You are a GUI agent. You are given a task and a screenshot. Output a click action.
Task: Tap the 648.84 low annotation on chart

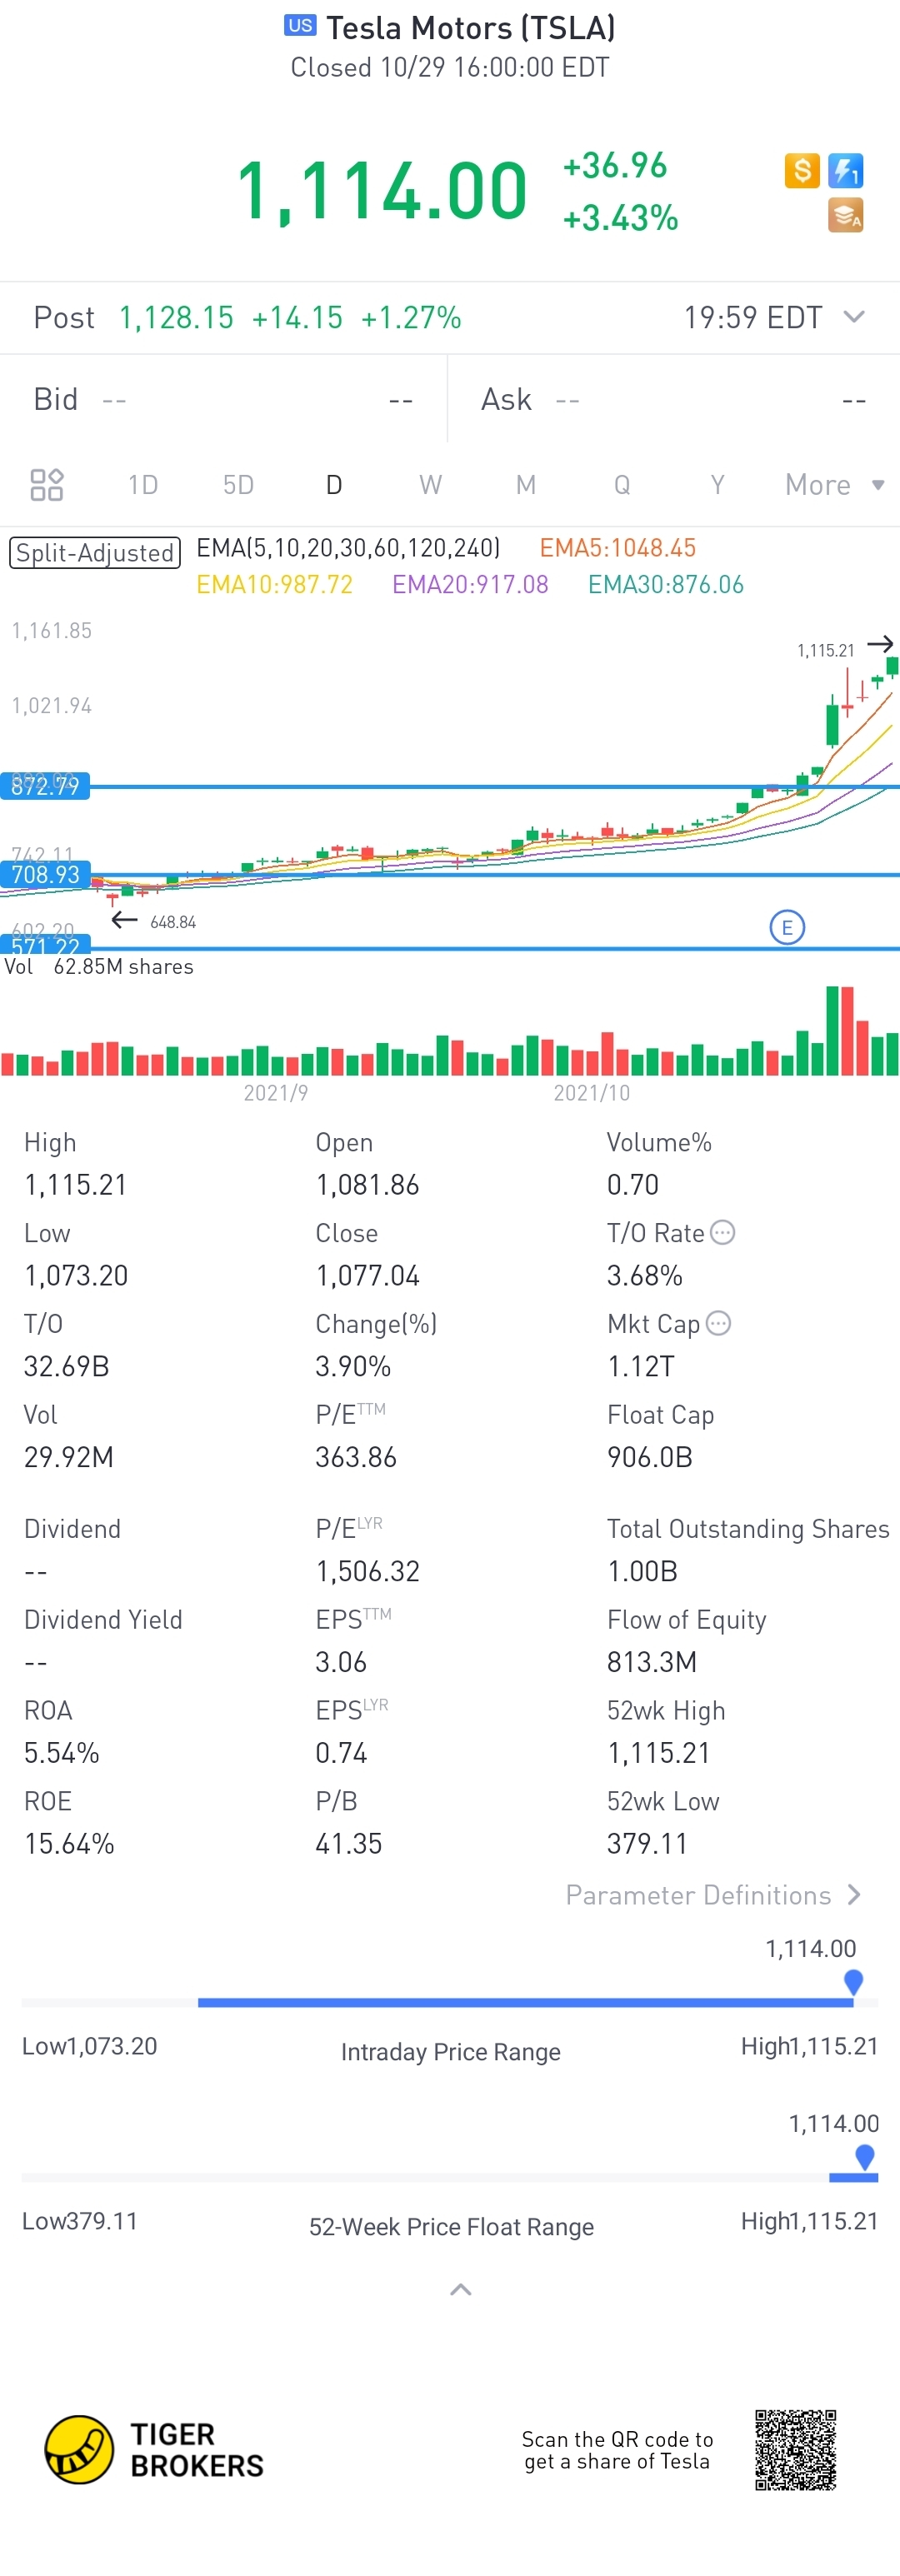[173, 922]
